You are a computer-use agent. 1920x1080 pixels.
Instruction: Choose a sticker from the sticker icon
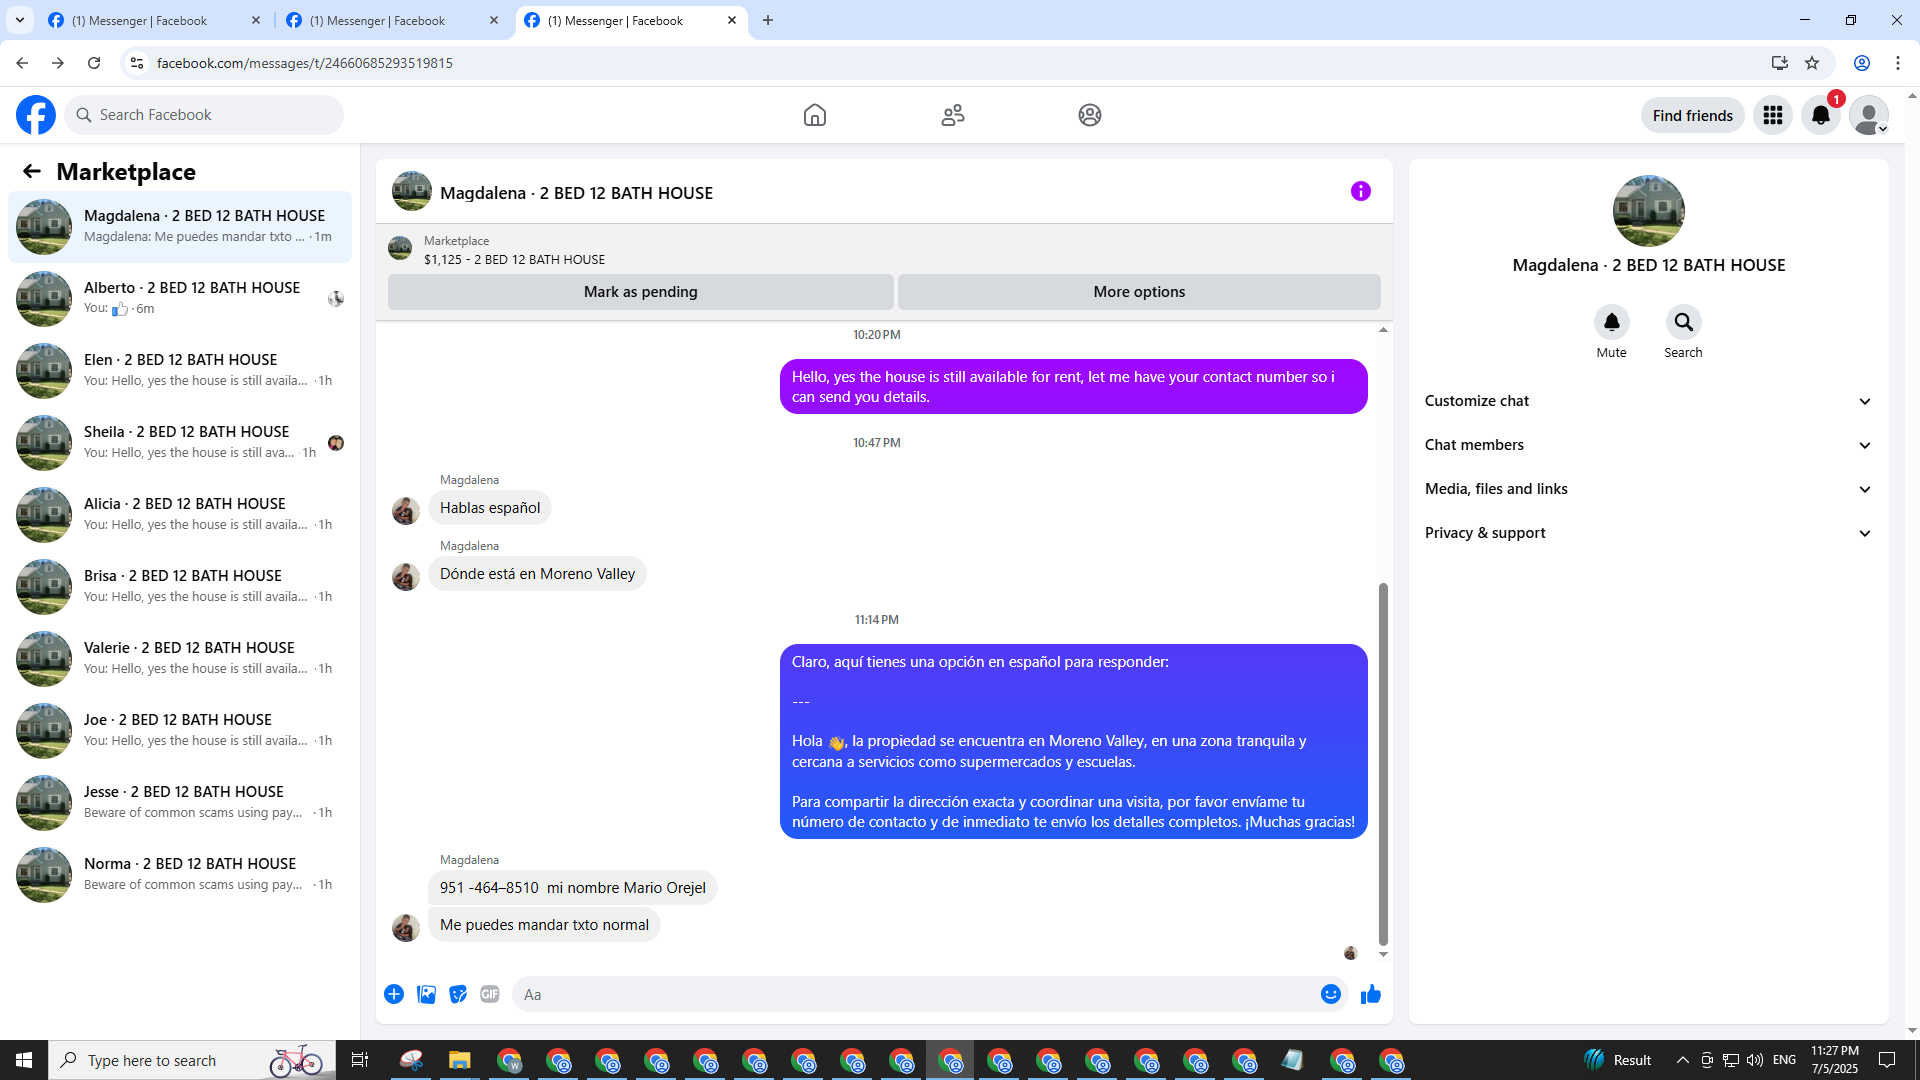tap(458, 994)
